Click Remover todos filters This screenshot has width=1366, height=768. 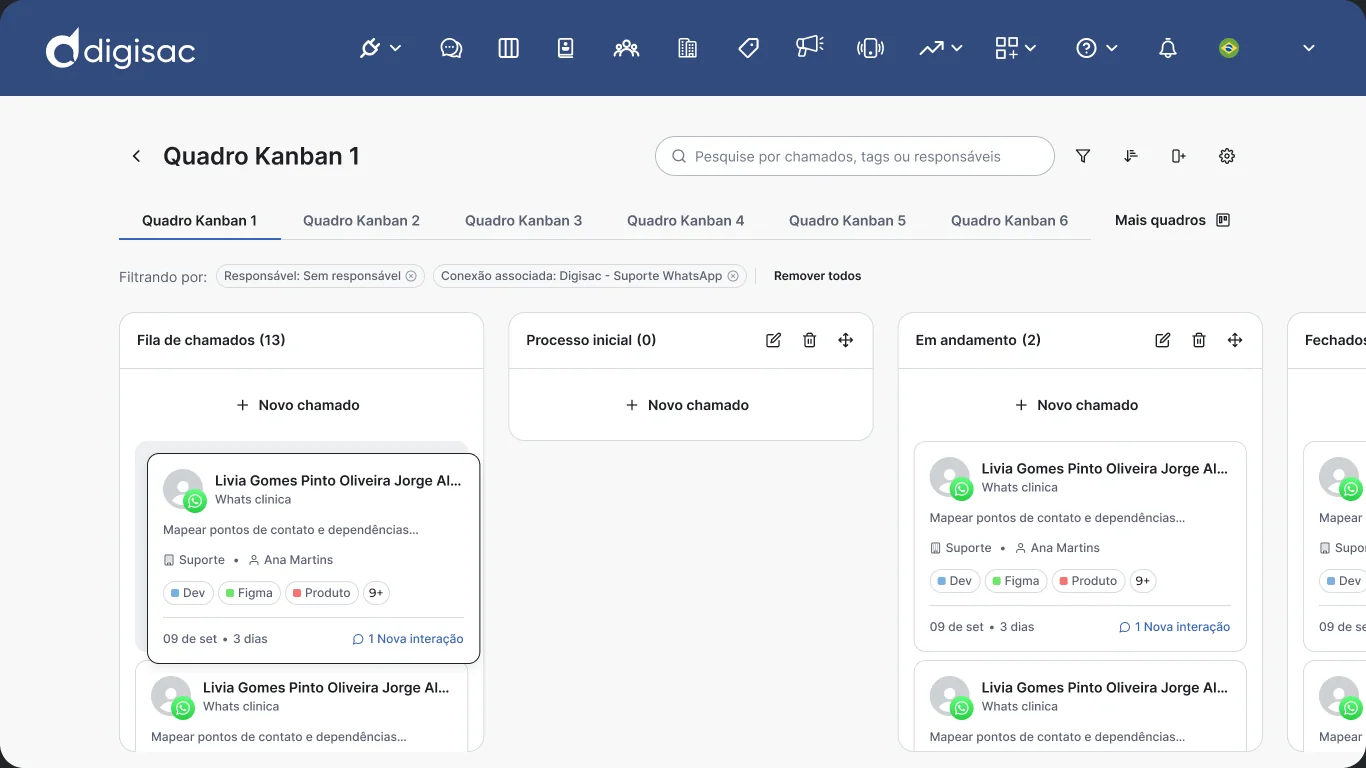tap(817, 276)
